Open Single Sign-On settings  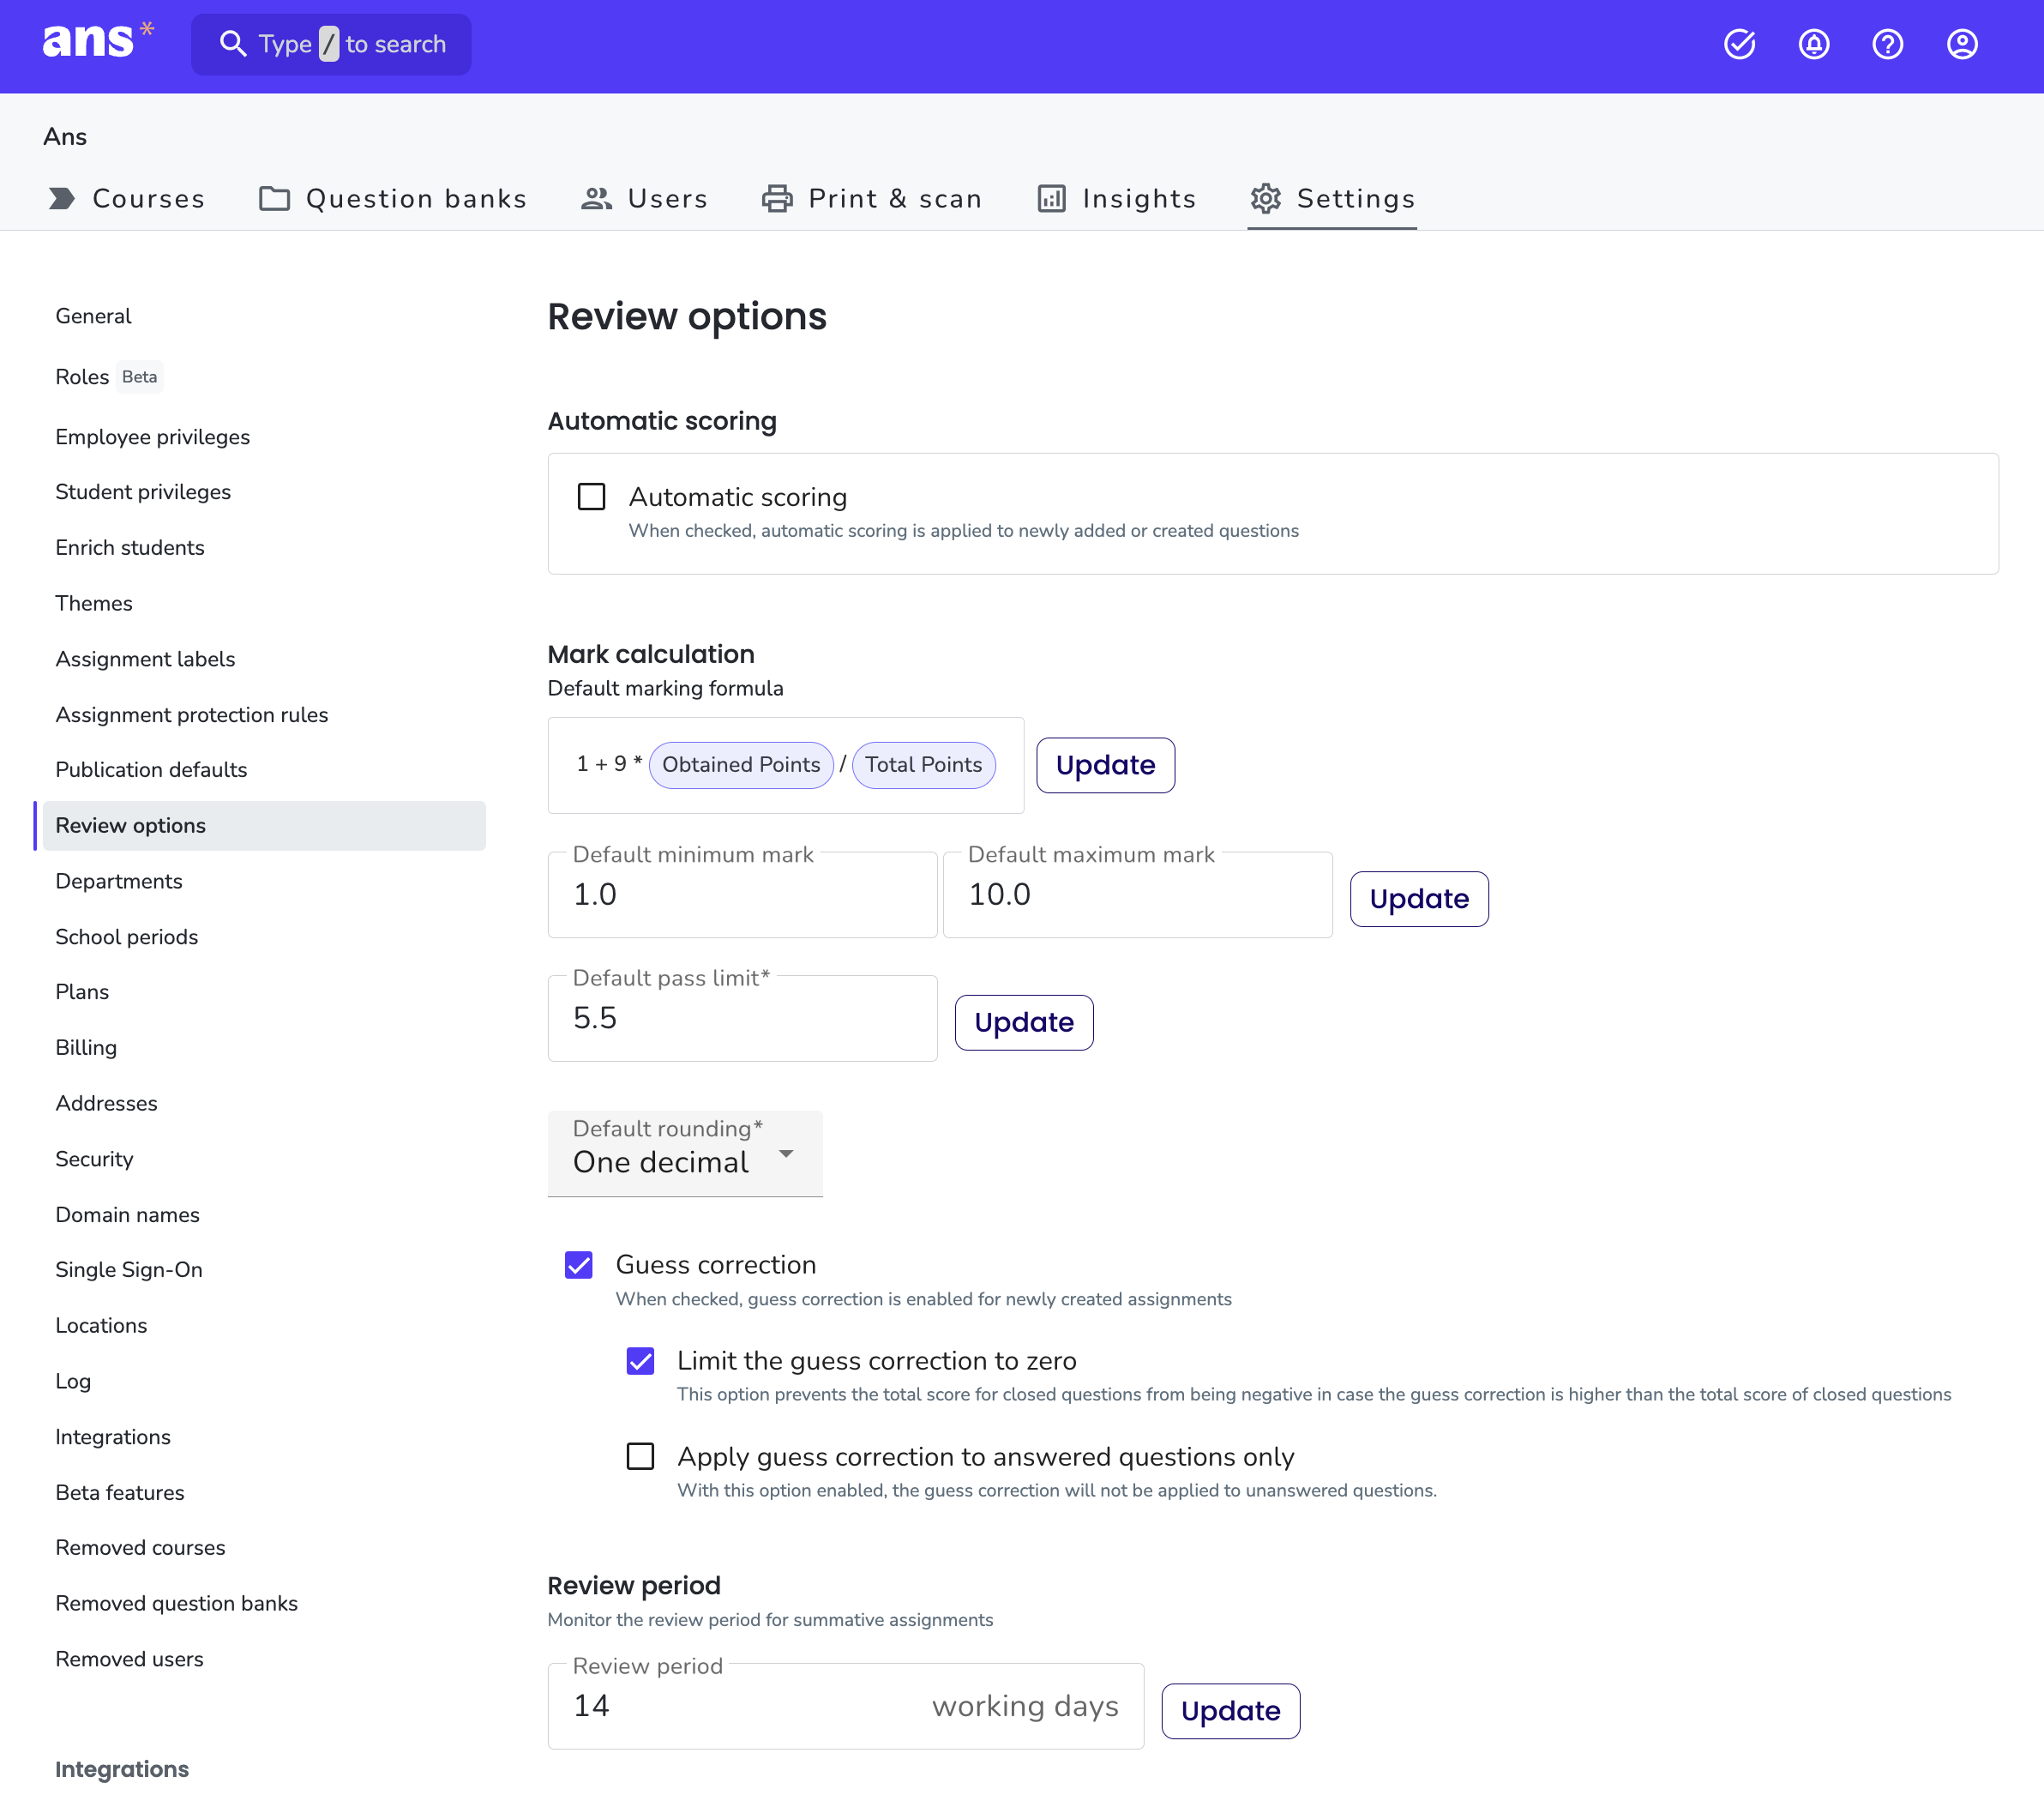pos(129,1270)
